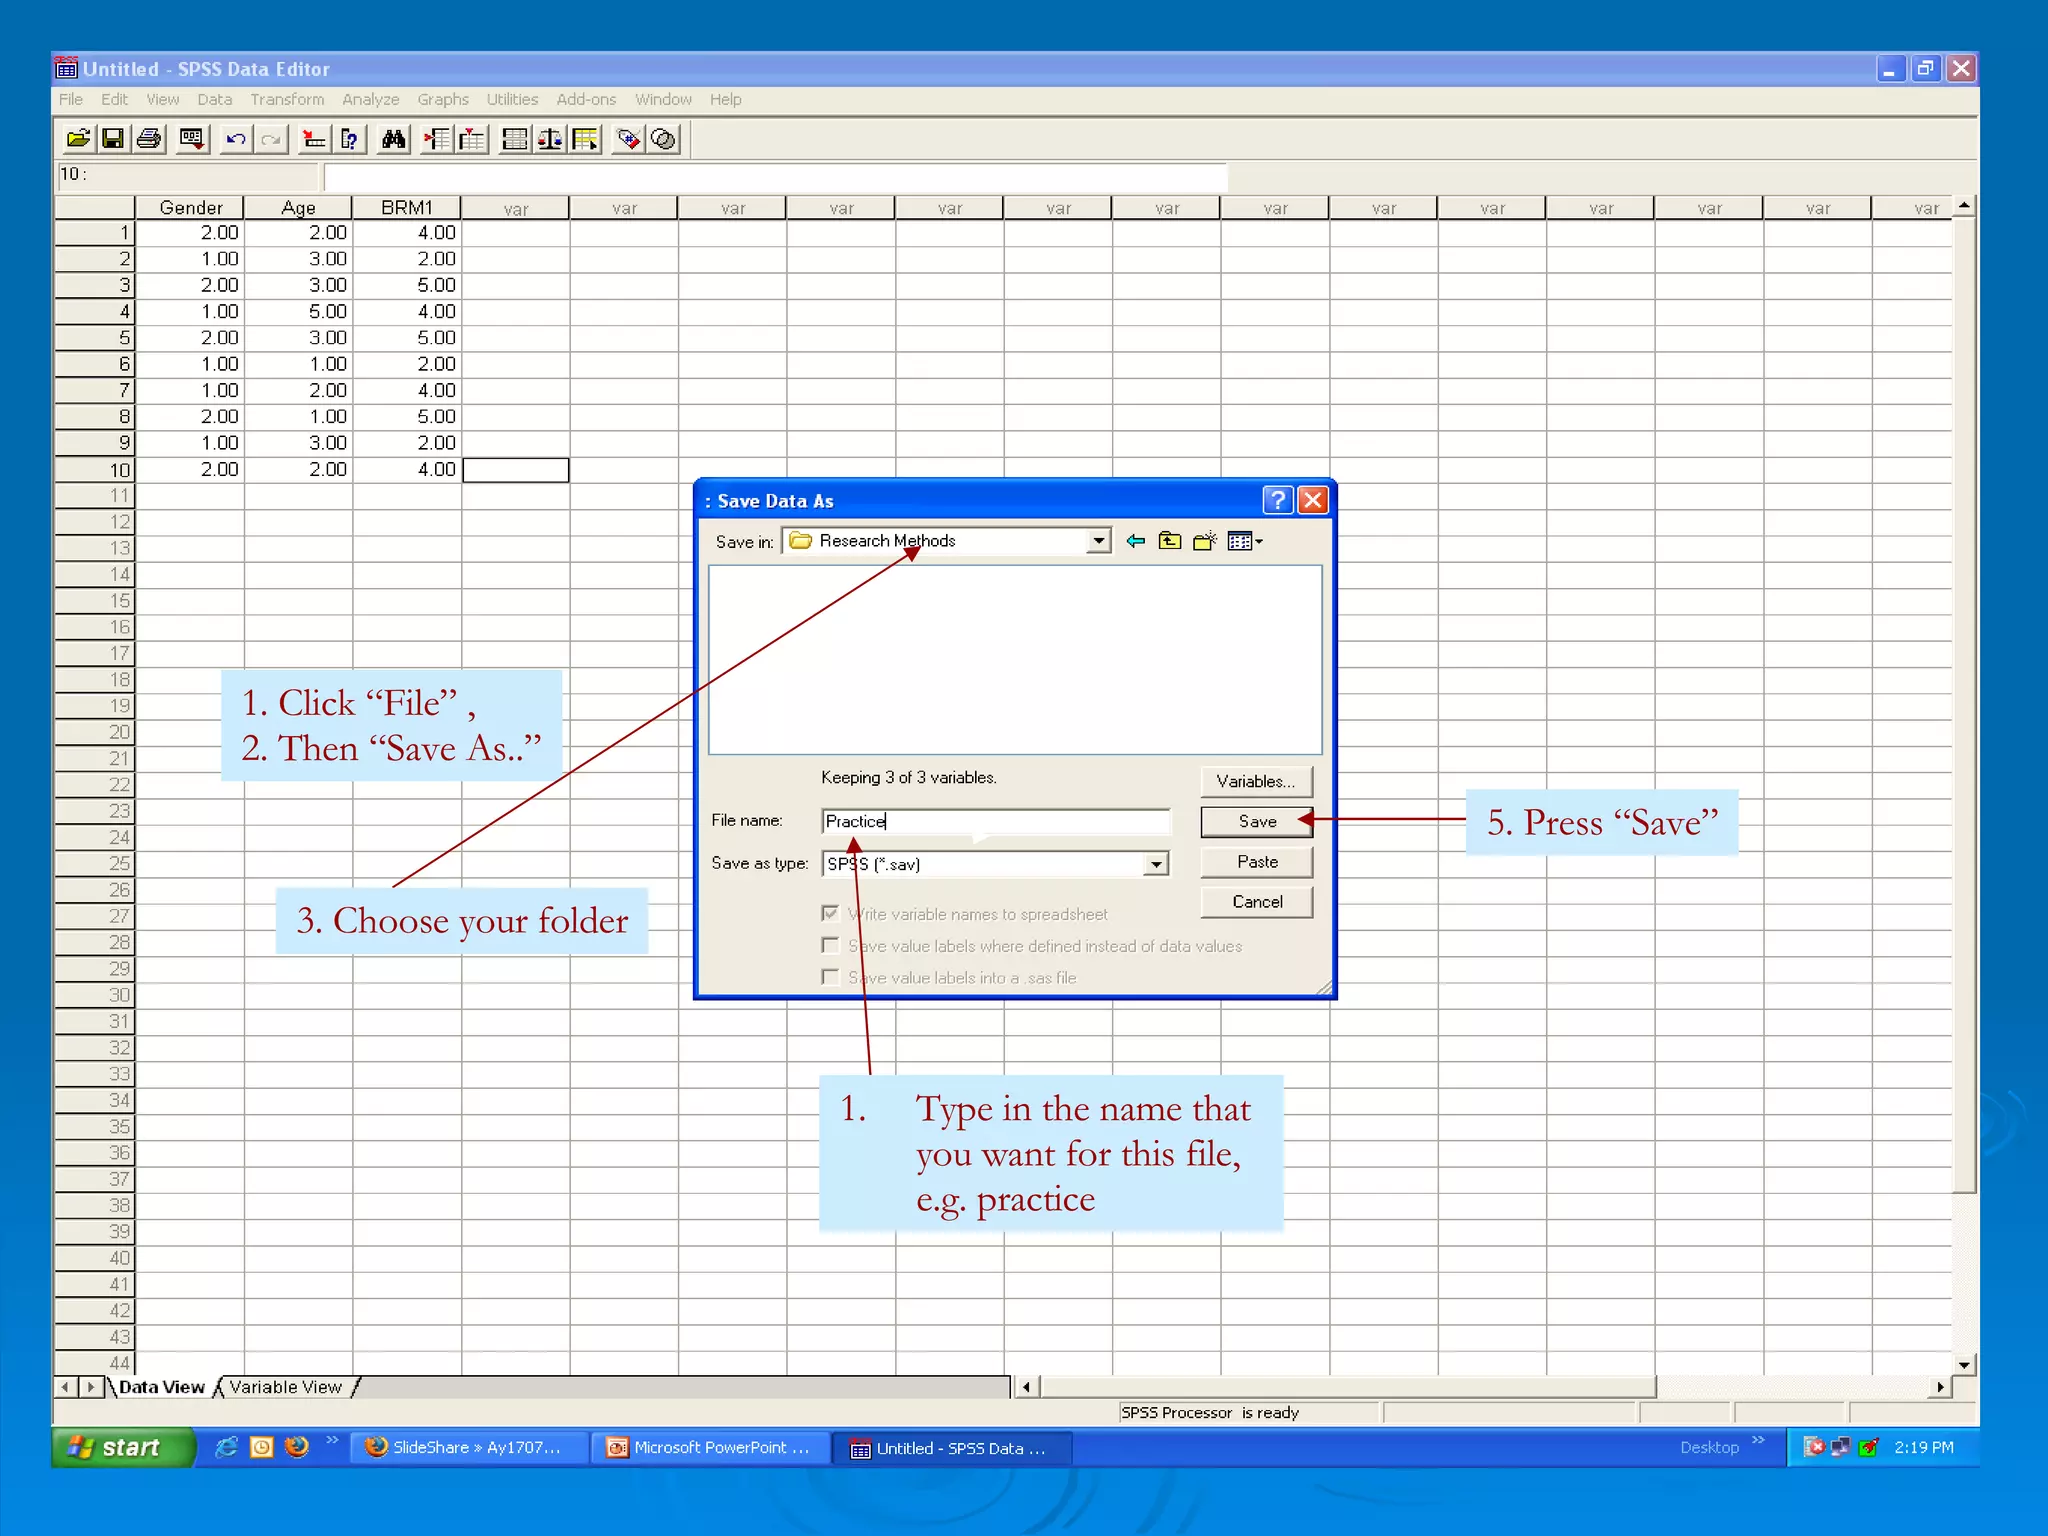
Task: Create new folder in save dialog
Action: pos(1205,541)
